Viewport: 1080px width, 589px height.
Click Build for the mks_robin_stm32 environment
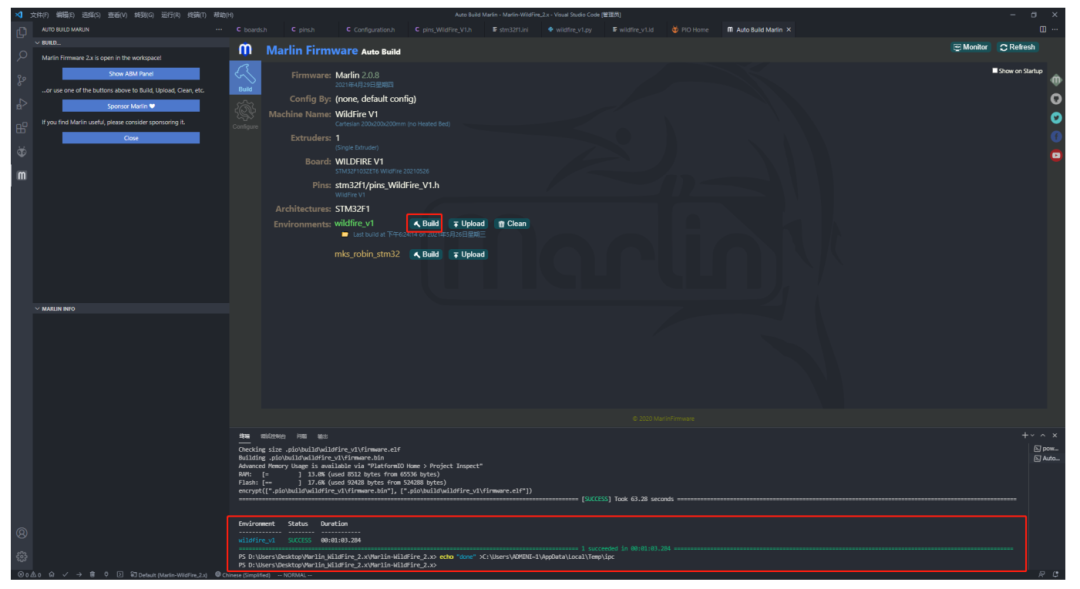click(x=426, y=254)
